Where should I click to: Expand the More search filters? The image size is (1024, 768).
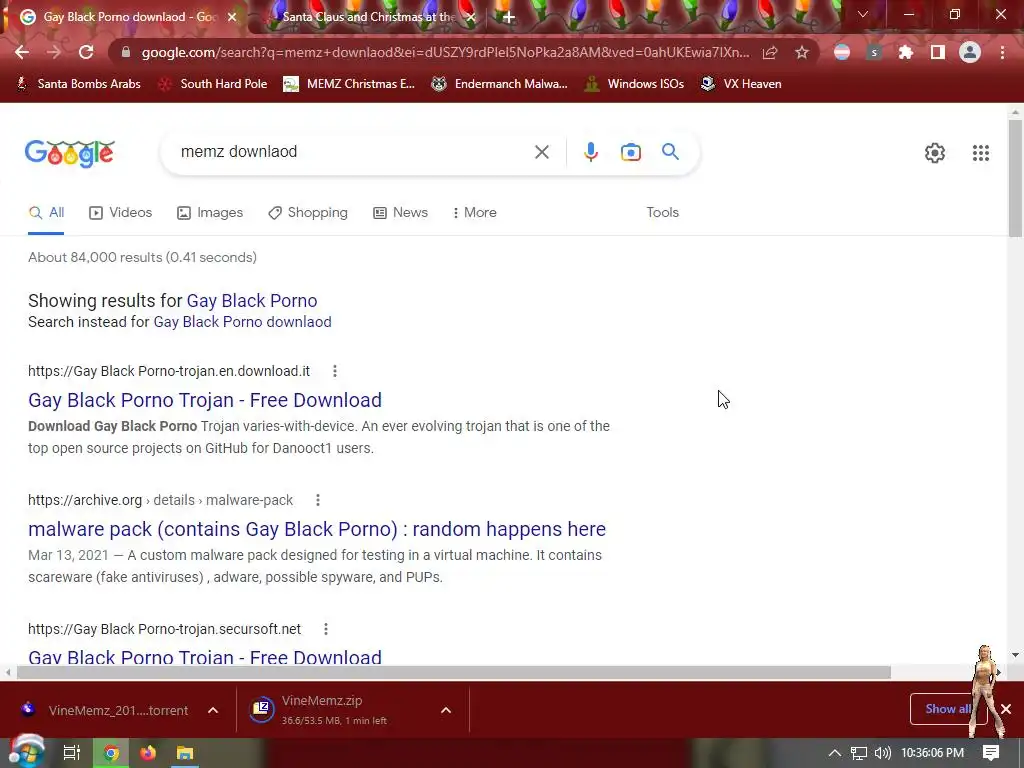click(475, 212)
